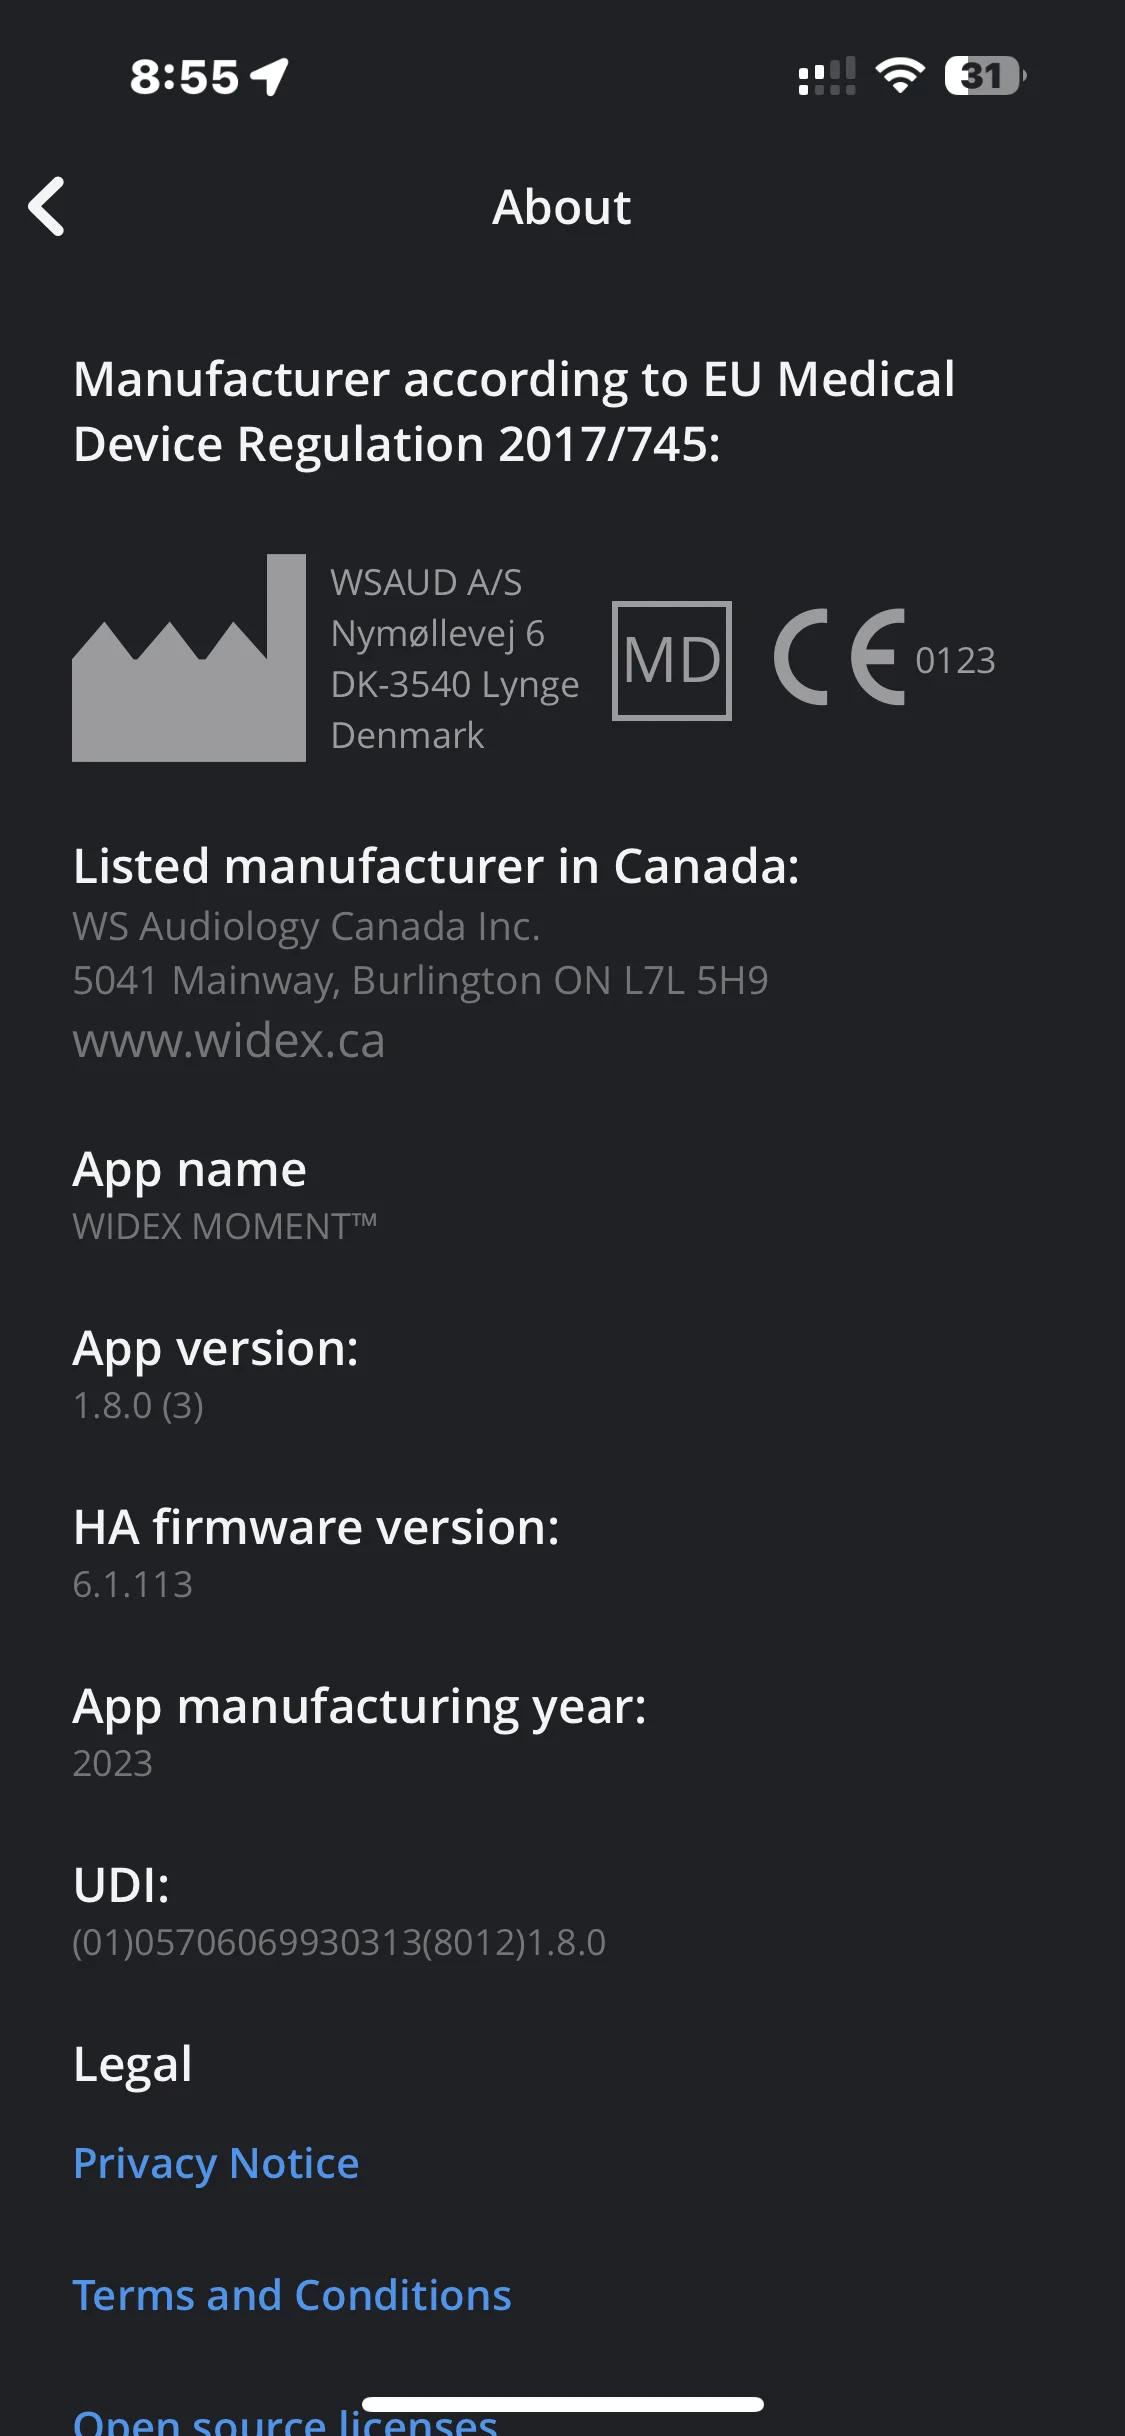
Task: Tap the cellular signal bars icon
Action: tap(827, 76)
